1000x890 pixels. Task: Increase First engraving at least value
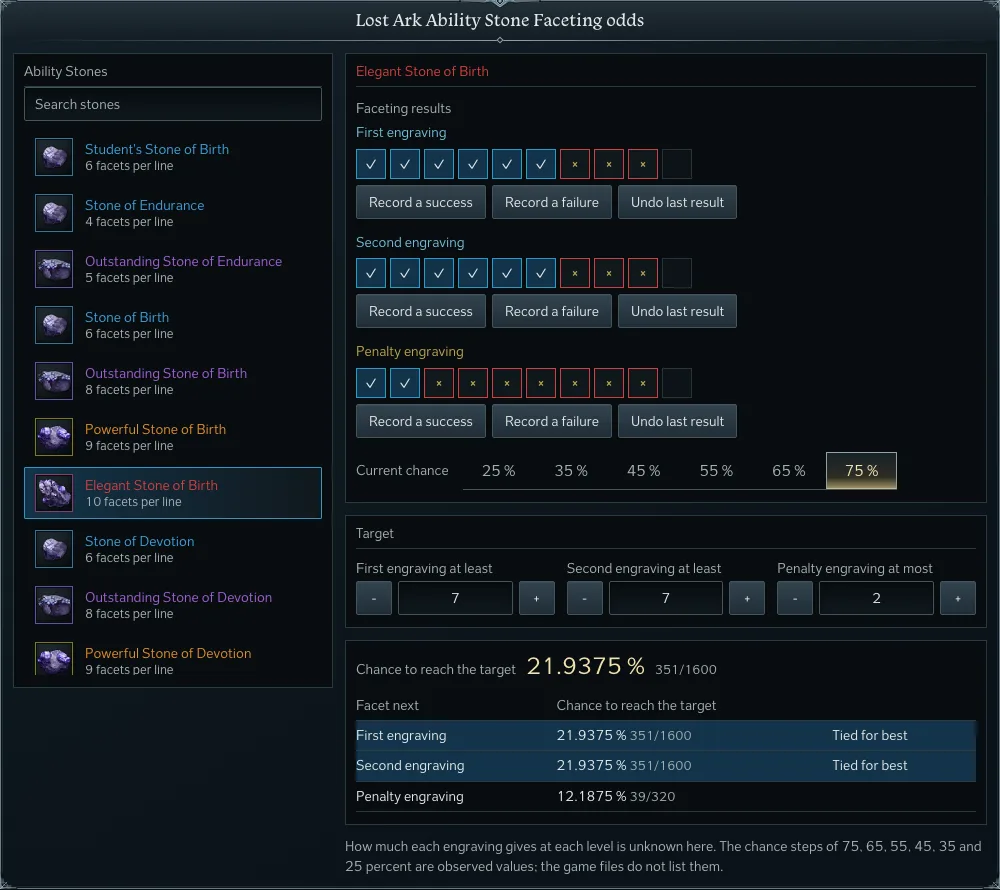coord(536,598)
